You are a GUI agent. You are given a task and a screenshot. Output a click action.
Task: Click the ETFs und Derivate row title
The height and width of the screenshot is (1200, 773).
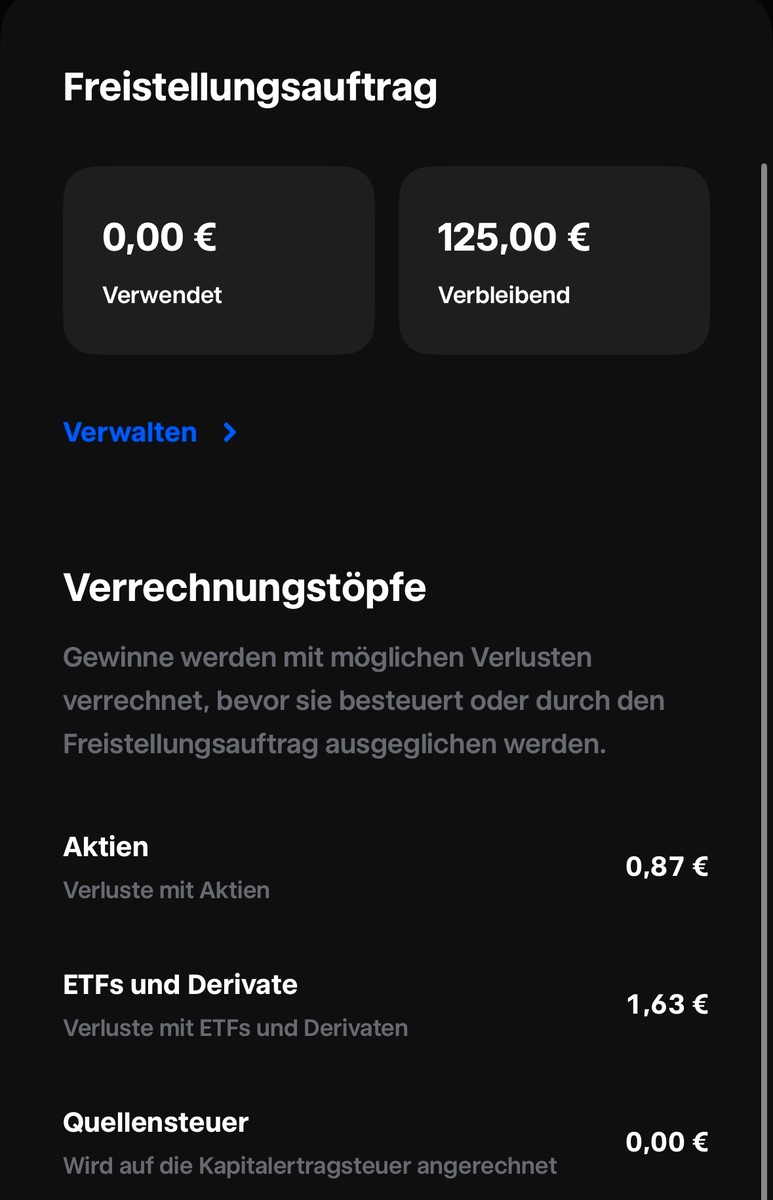[x=180, y=985]
